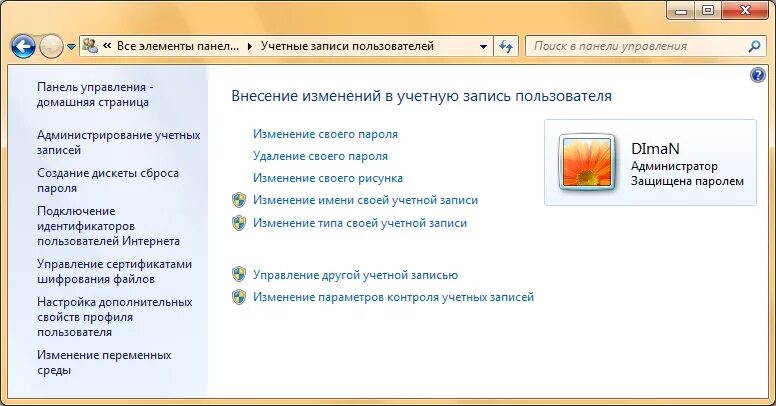Screen dimensions: 776x406
Task: Open the address bar history dropdown
Action: 484,47
